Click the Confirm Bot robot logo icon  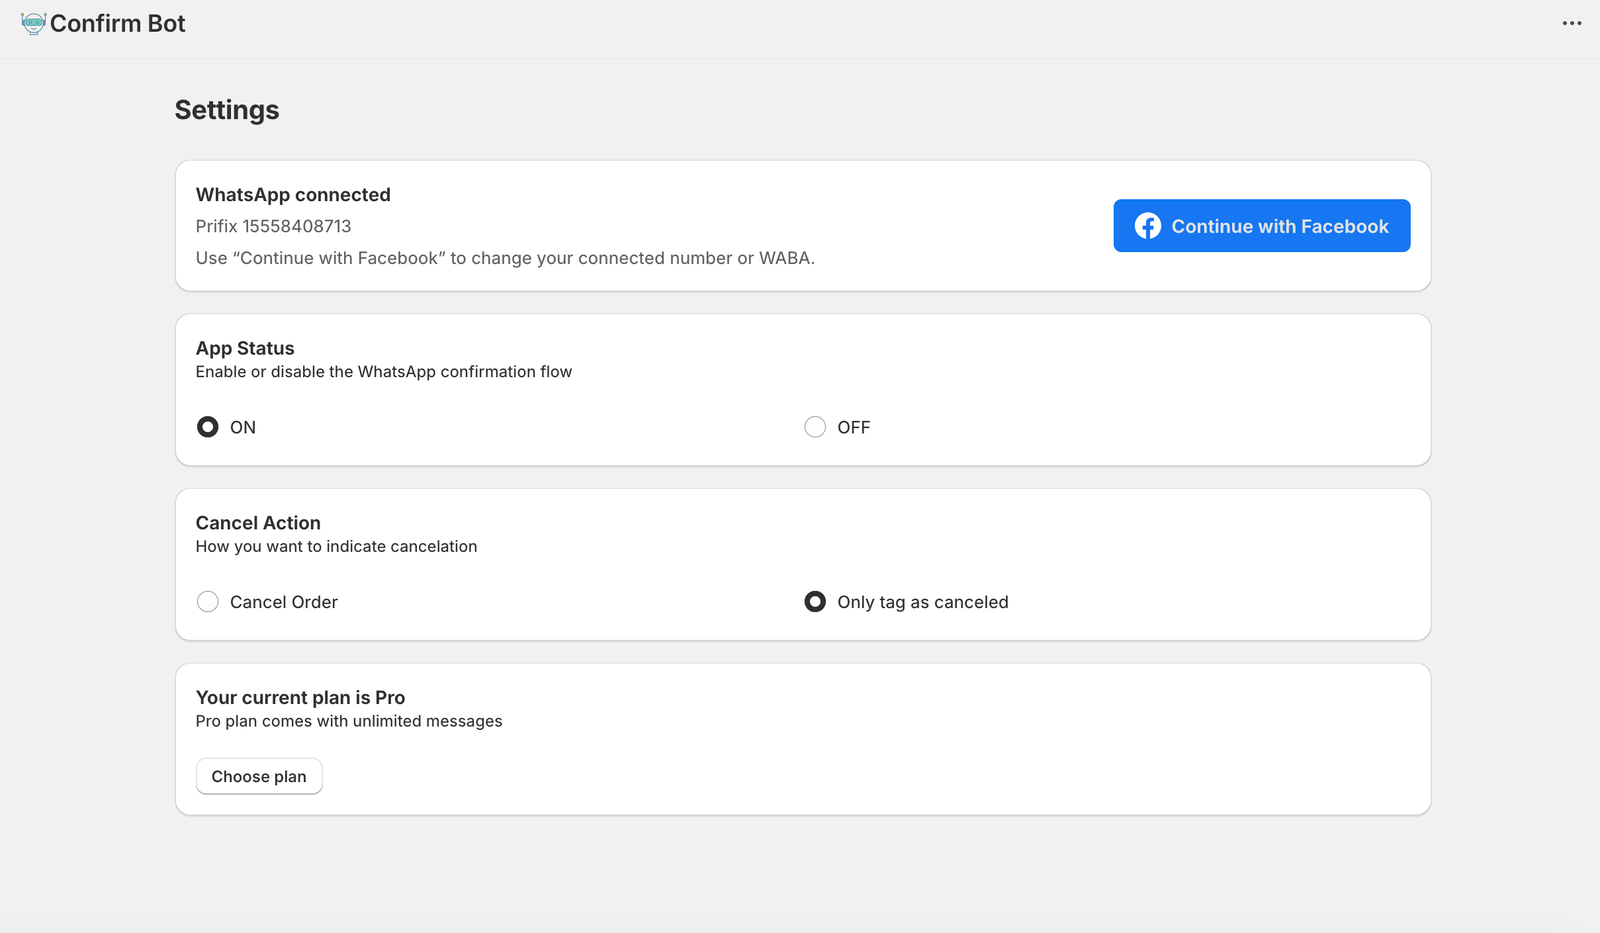[35, 22]
